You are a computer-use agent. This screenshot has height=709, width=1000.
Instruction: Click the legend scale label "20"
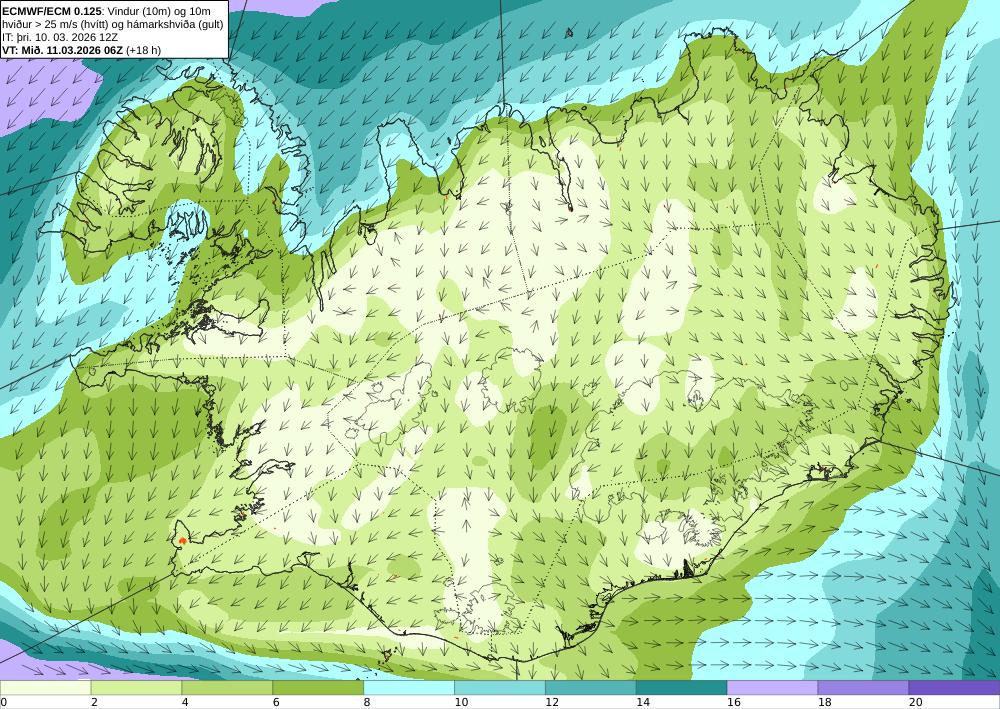click(x=915, y=703)
